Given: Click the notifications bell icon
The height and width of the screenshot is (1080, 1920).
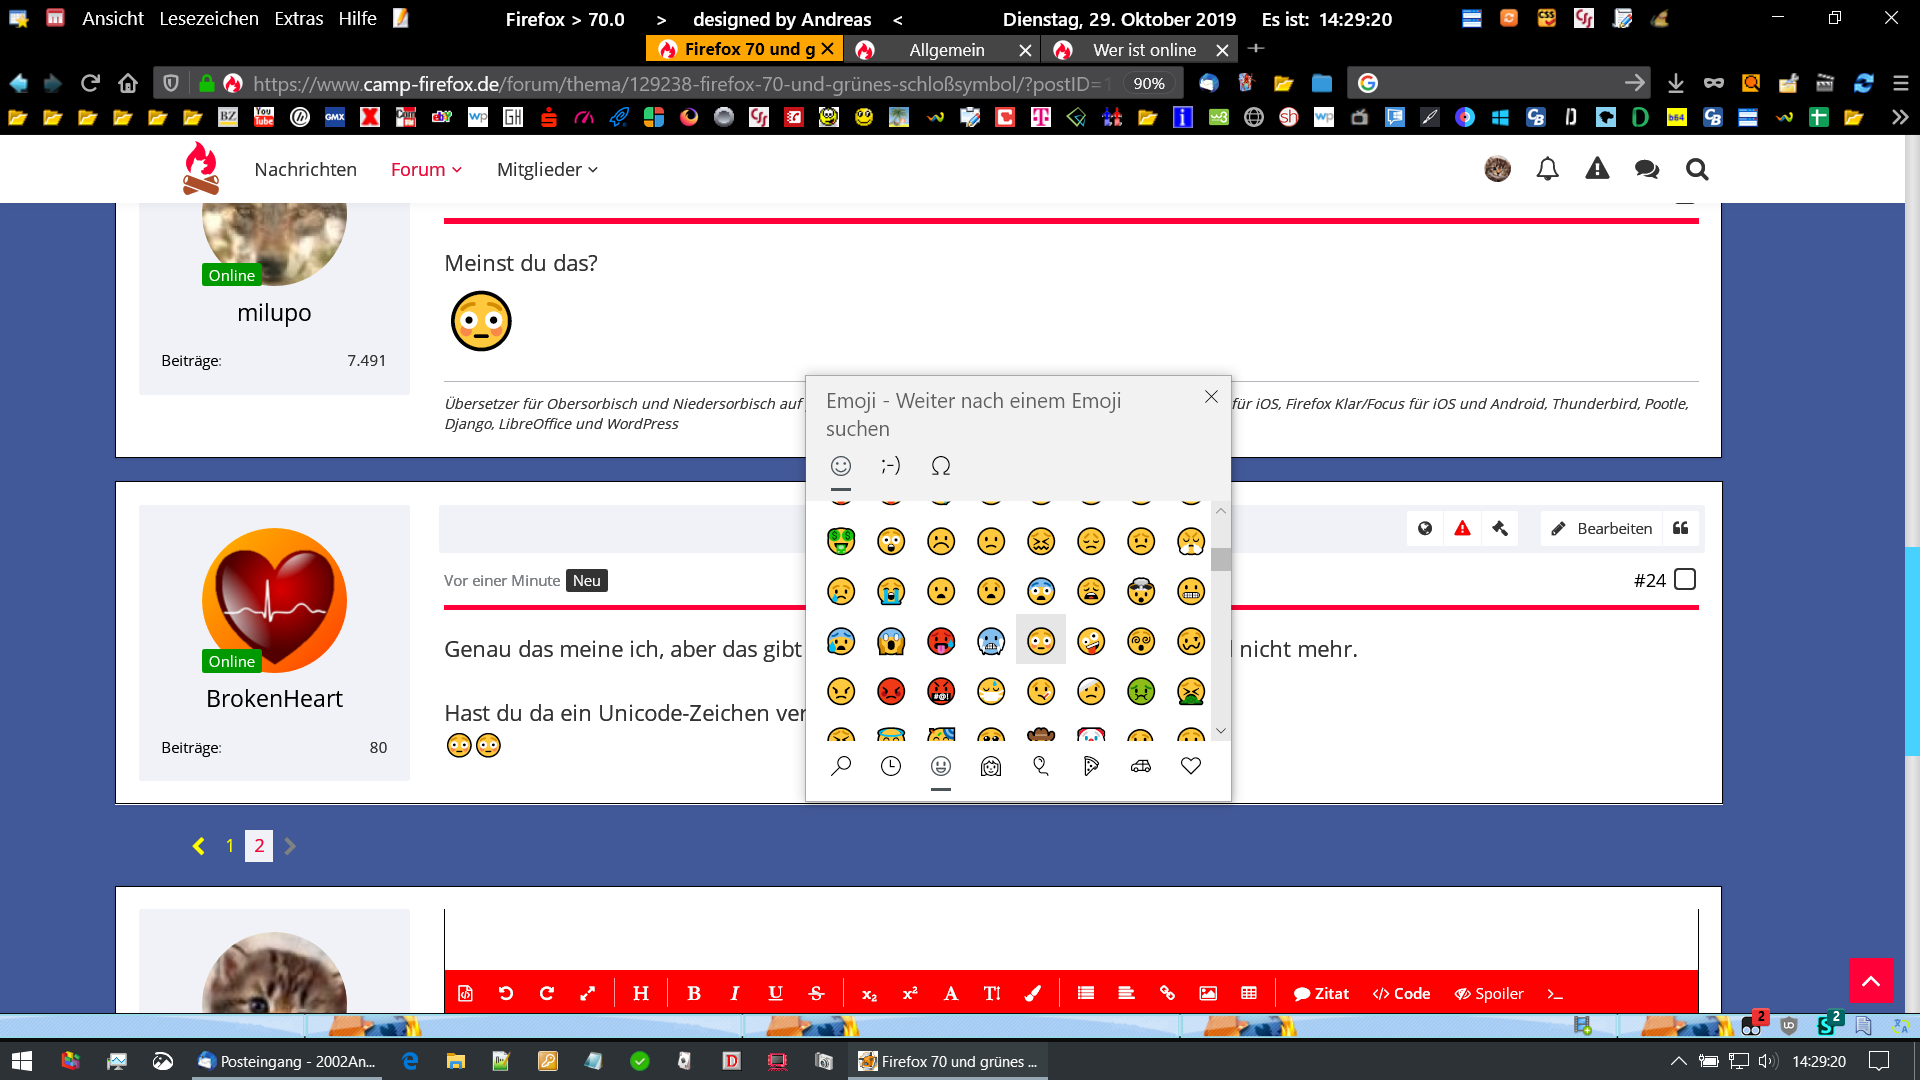Looking at the screenshot, I should pyautogui.click(x=1547, y=169).
